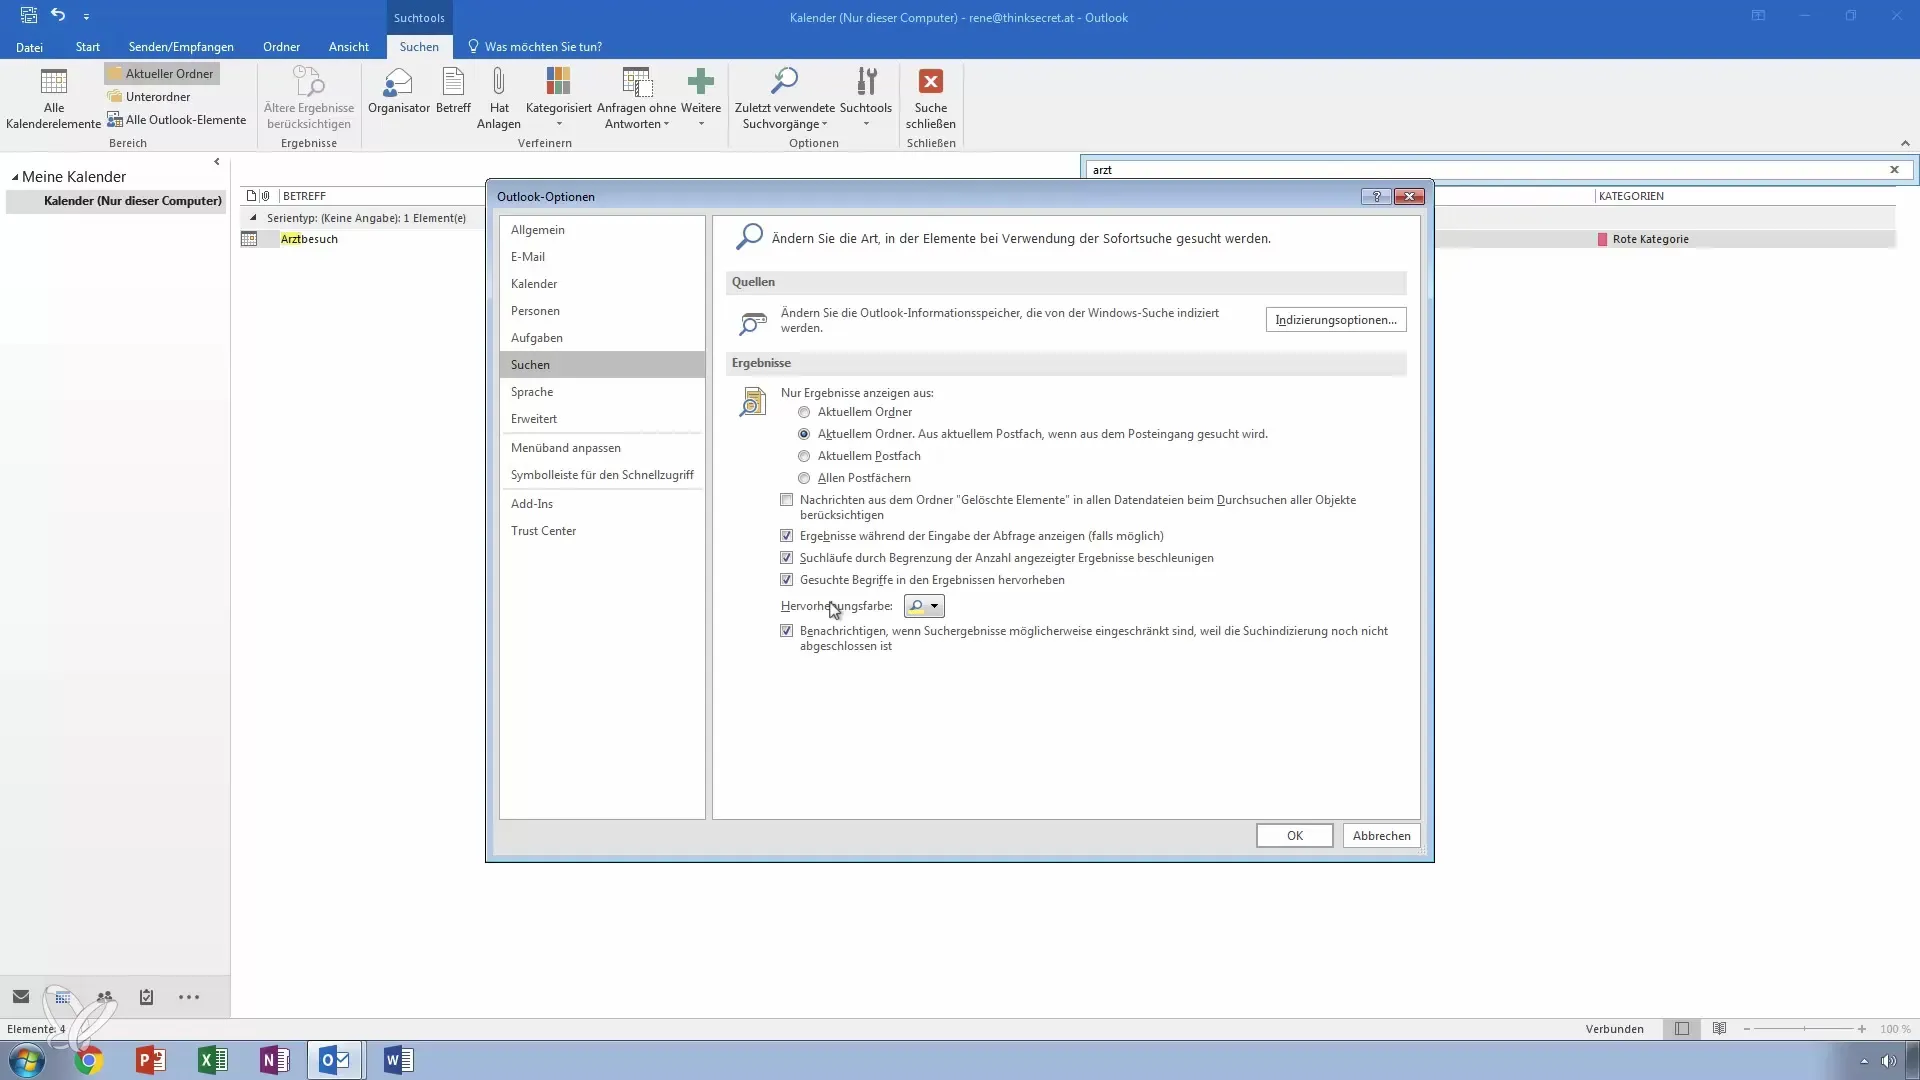Collapse the Meine Kalender group
This screenshot has height=1080, width=1920.
(x=15, y=177)
